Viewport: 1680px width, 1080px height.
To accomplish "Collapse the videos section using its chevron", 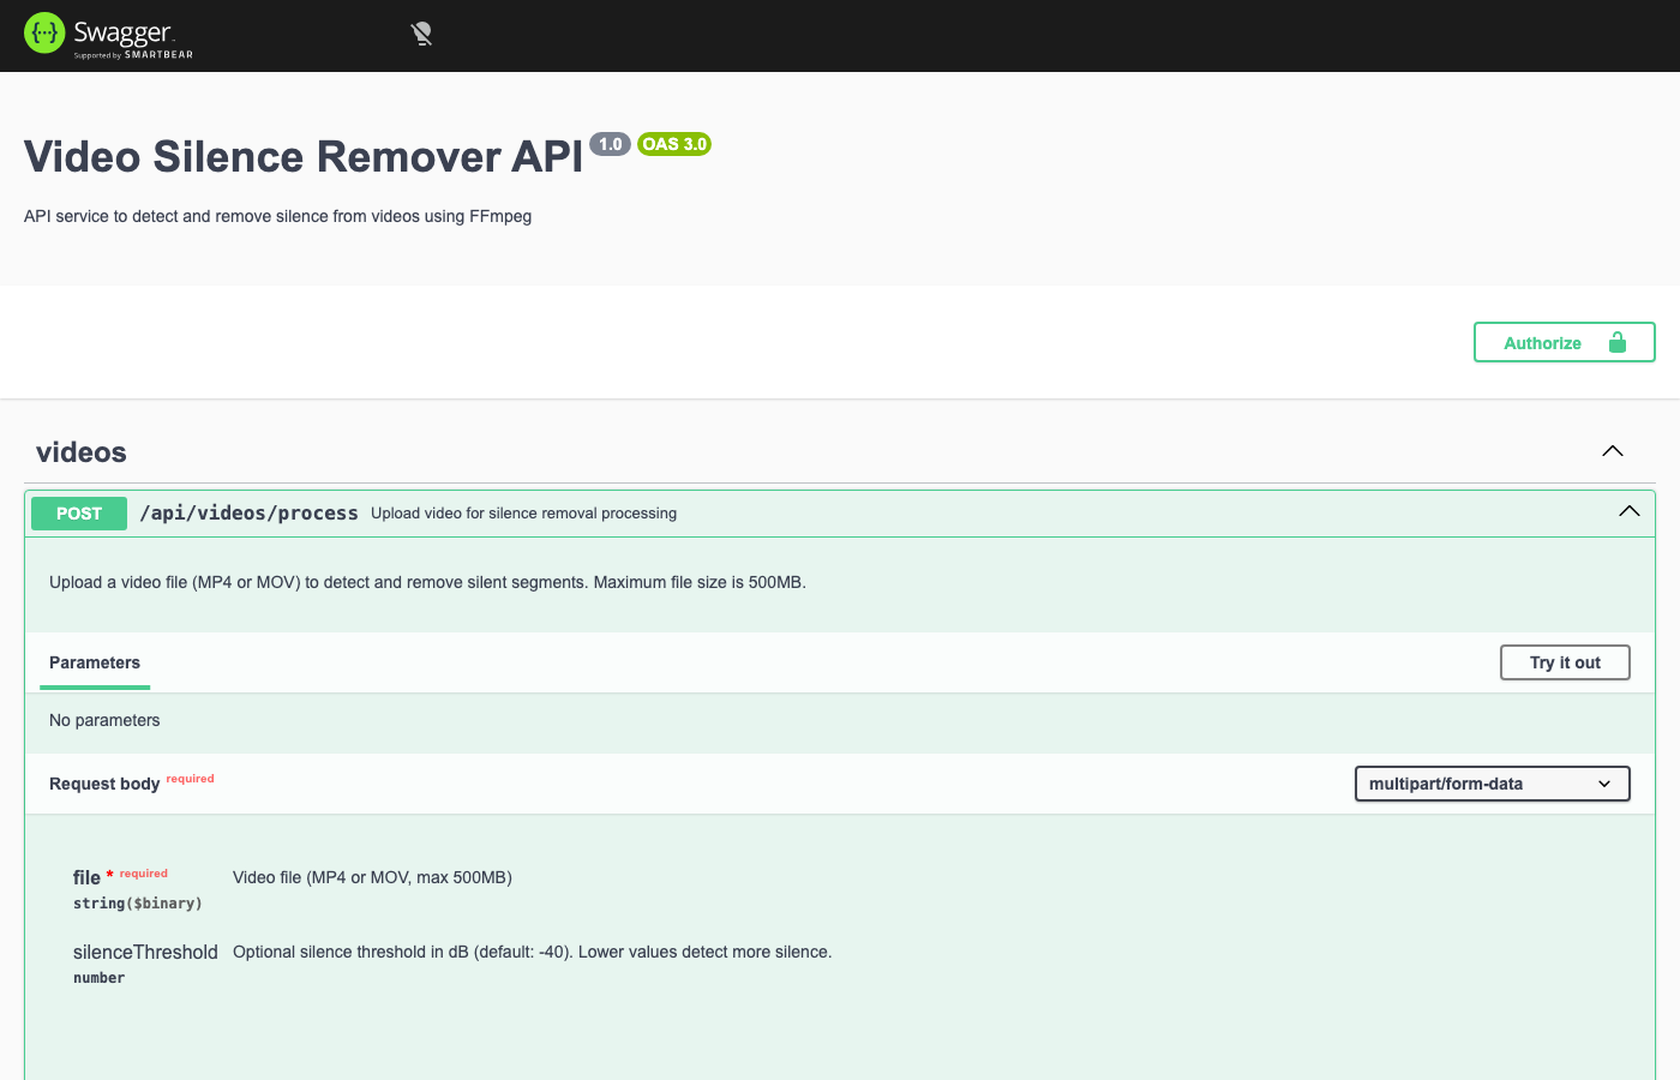I will click(1612, 451).
